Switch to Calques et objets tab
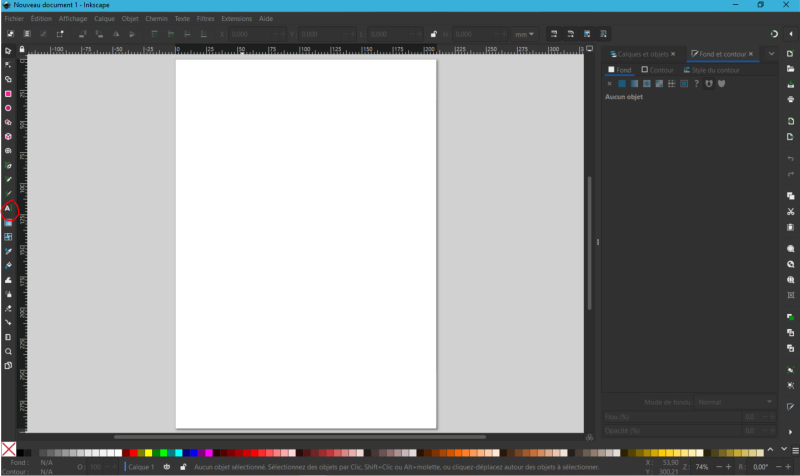 click(643, 54)
